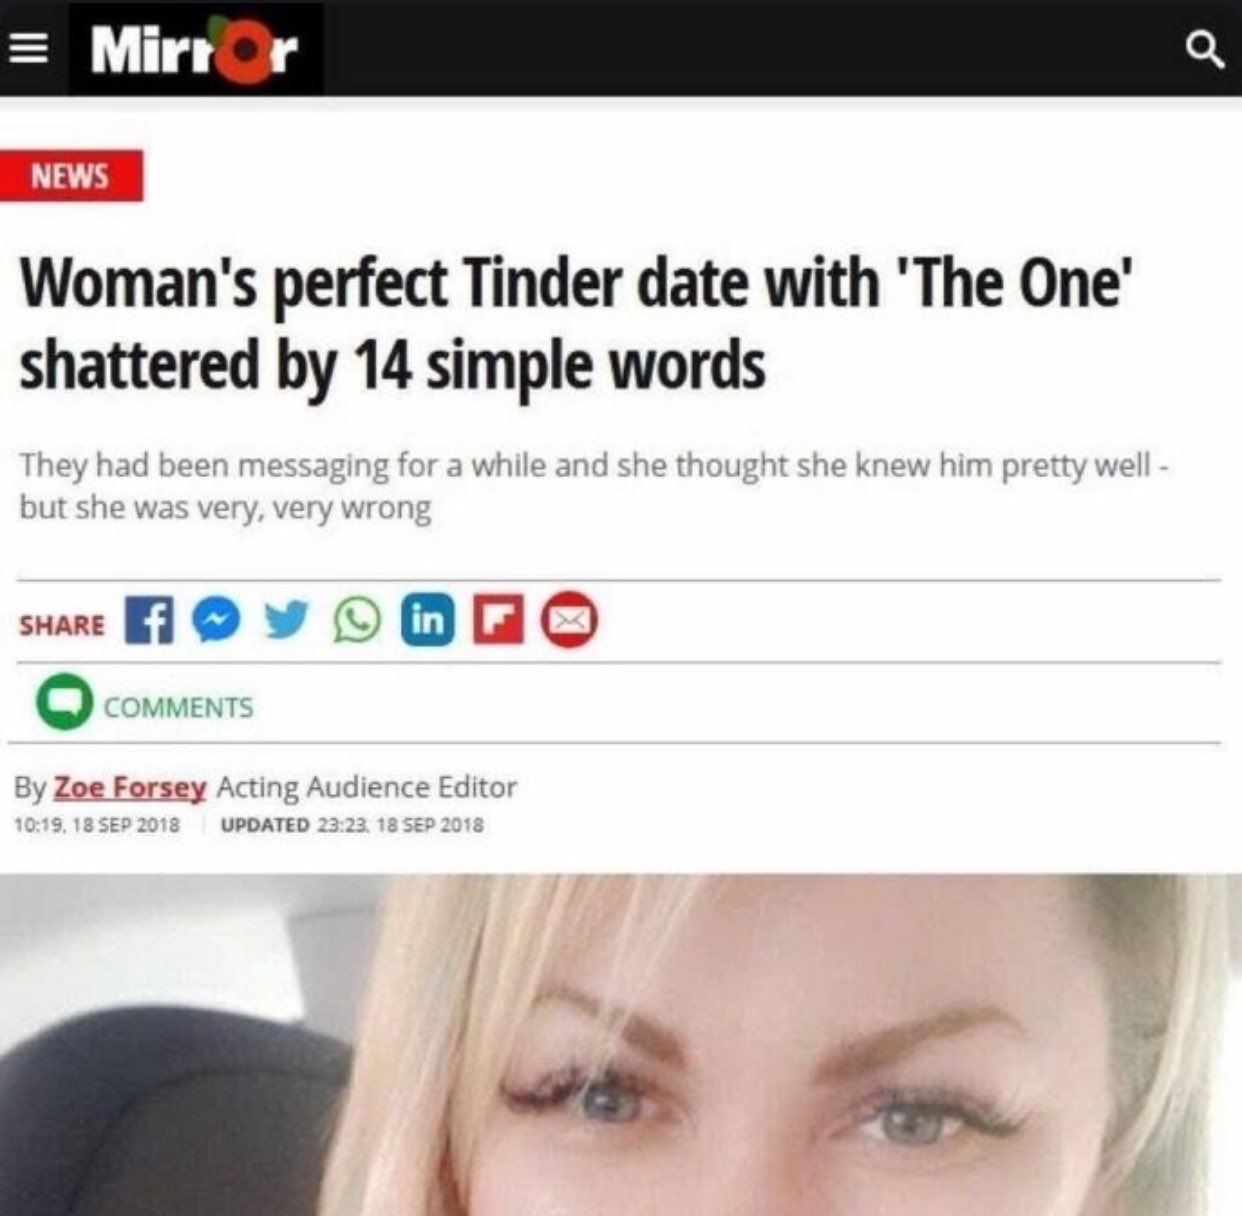
Task: Open author Zoe Forsey's profile
Action: click(x=129, y=787)
